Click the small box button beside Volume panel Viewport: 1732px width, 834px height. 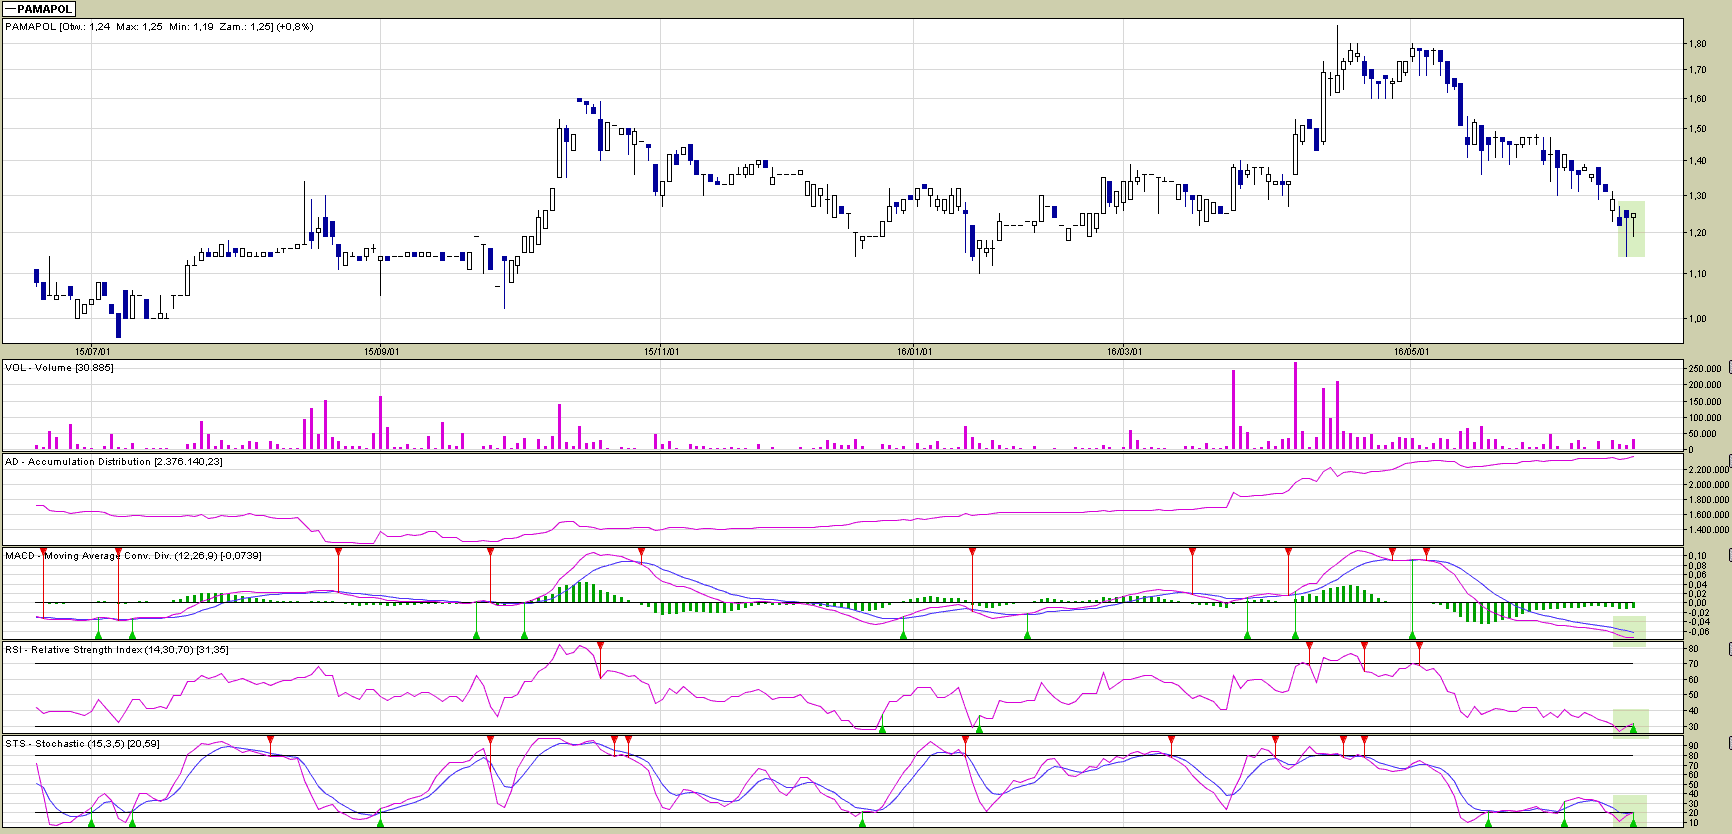pos(1729,368)
